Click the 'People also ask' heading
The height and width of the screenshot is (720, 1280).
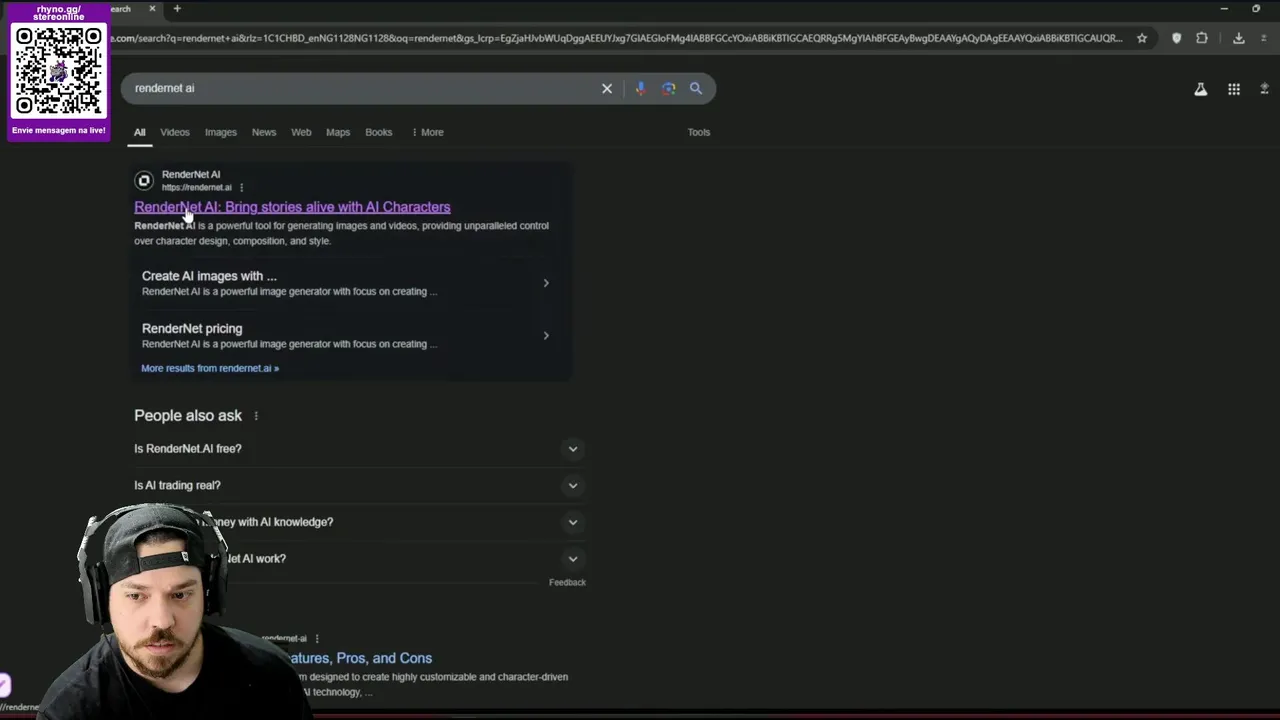coord(188,415)
